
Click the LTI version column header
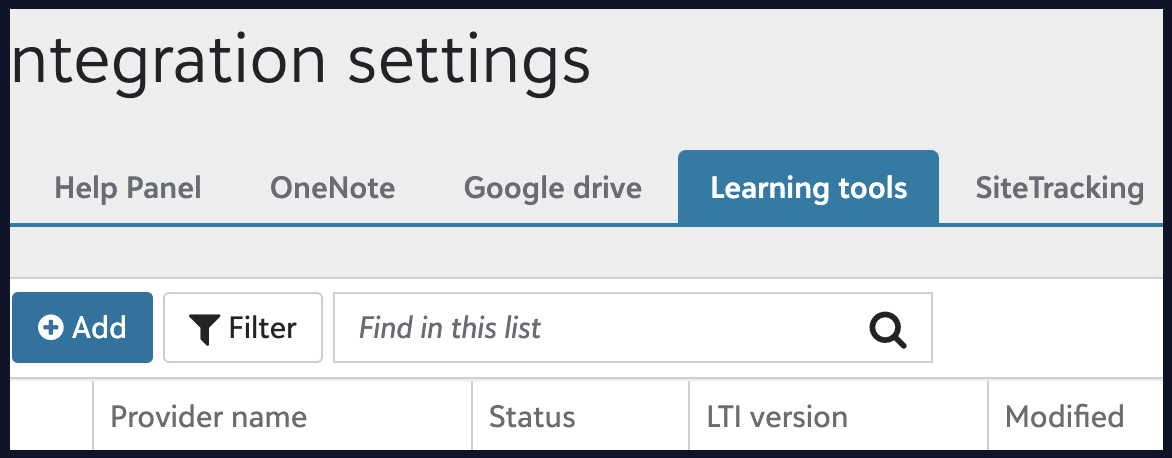(770, 416)
